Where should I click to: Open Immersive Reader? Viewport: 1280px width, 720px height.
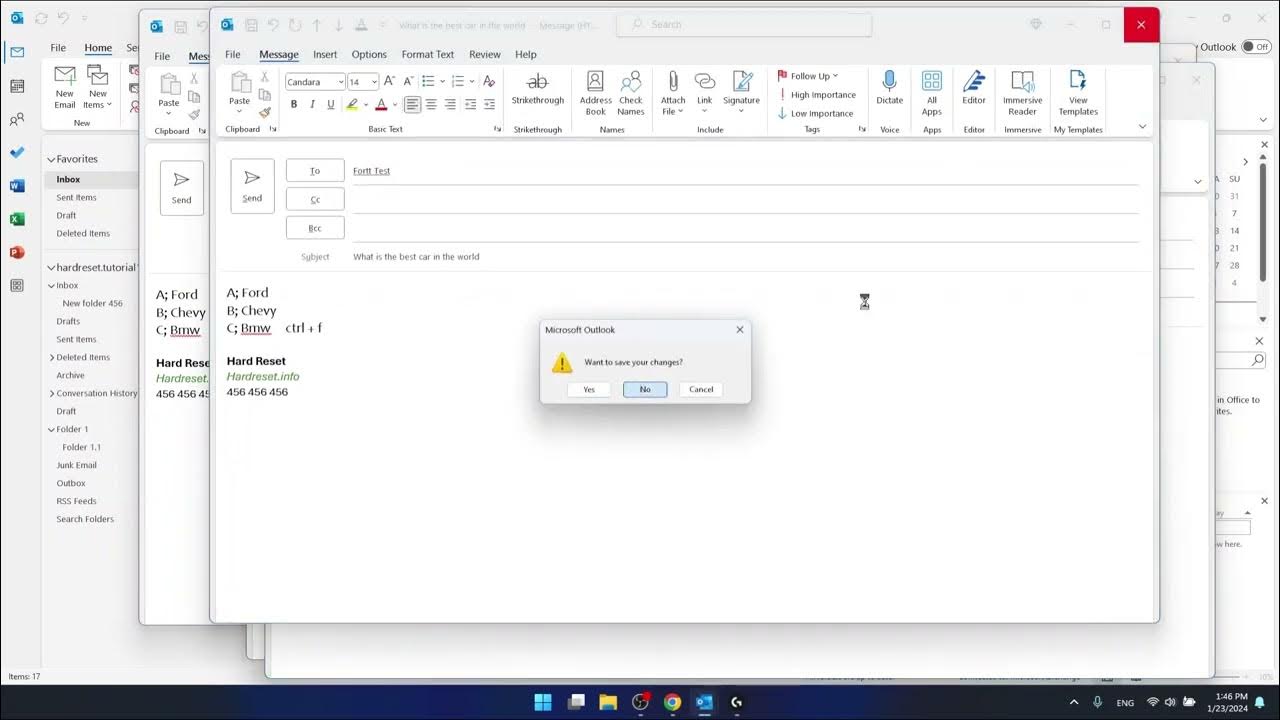(x=1022, y=93)
